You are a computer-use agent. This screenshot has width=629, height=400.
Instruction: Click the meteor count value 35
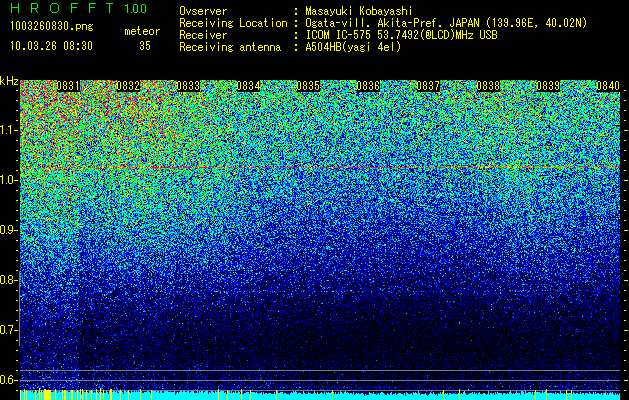click(145, 46)
